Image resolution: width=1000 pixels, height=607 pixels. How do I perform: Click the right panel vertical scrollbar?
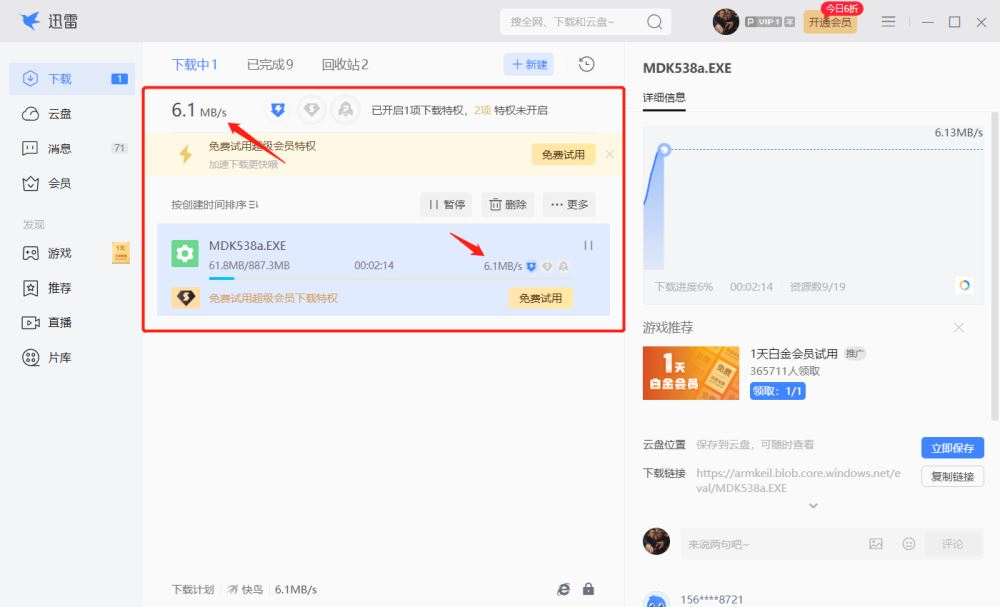click(994, 267)
